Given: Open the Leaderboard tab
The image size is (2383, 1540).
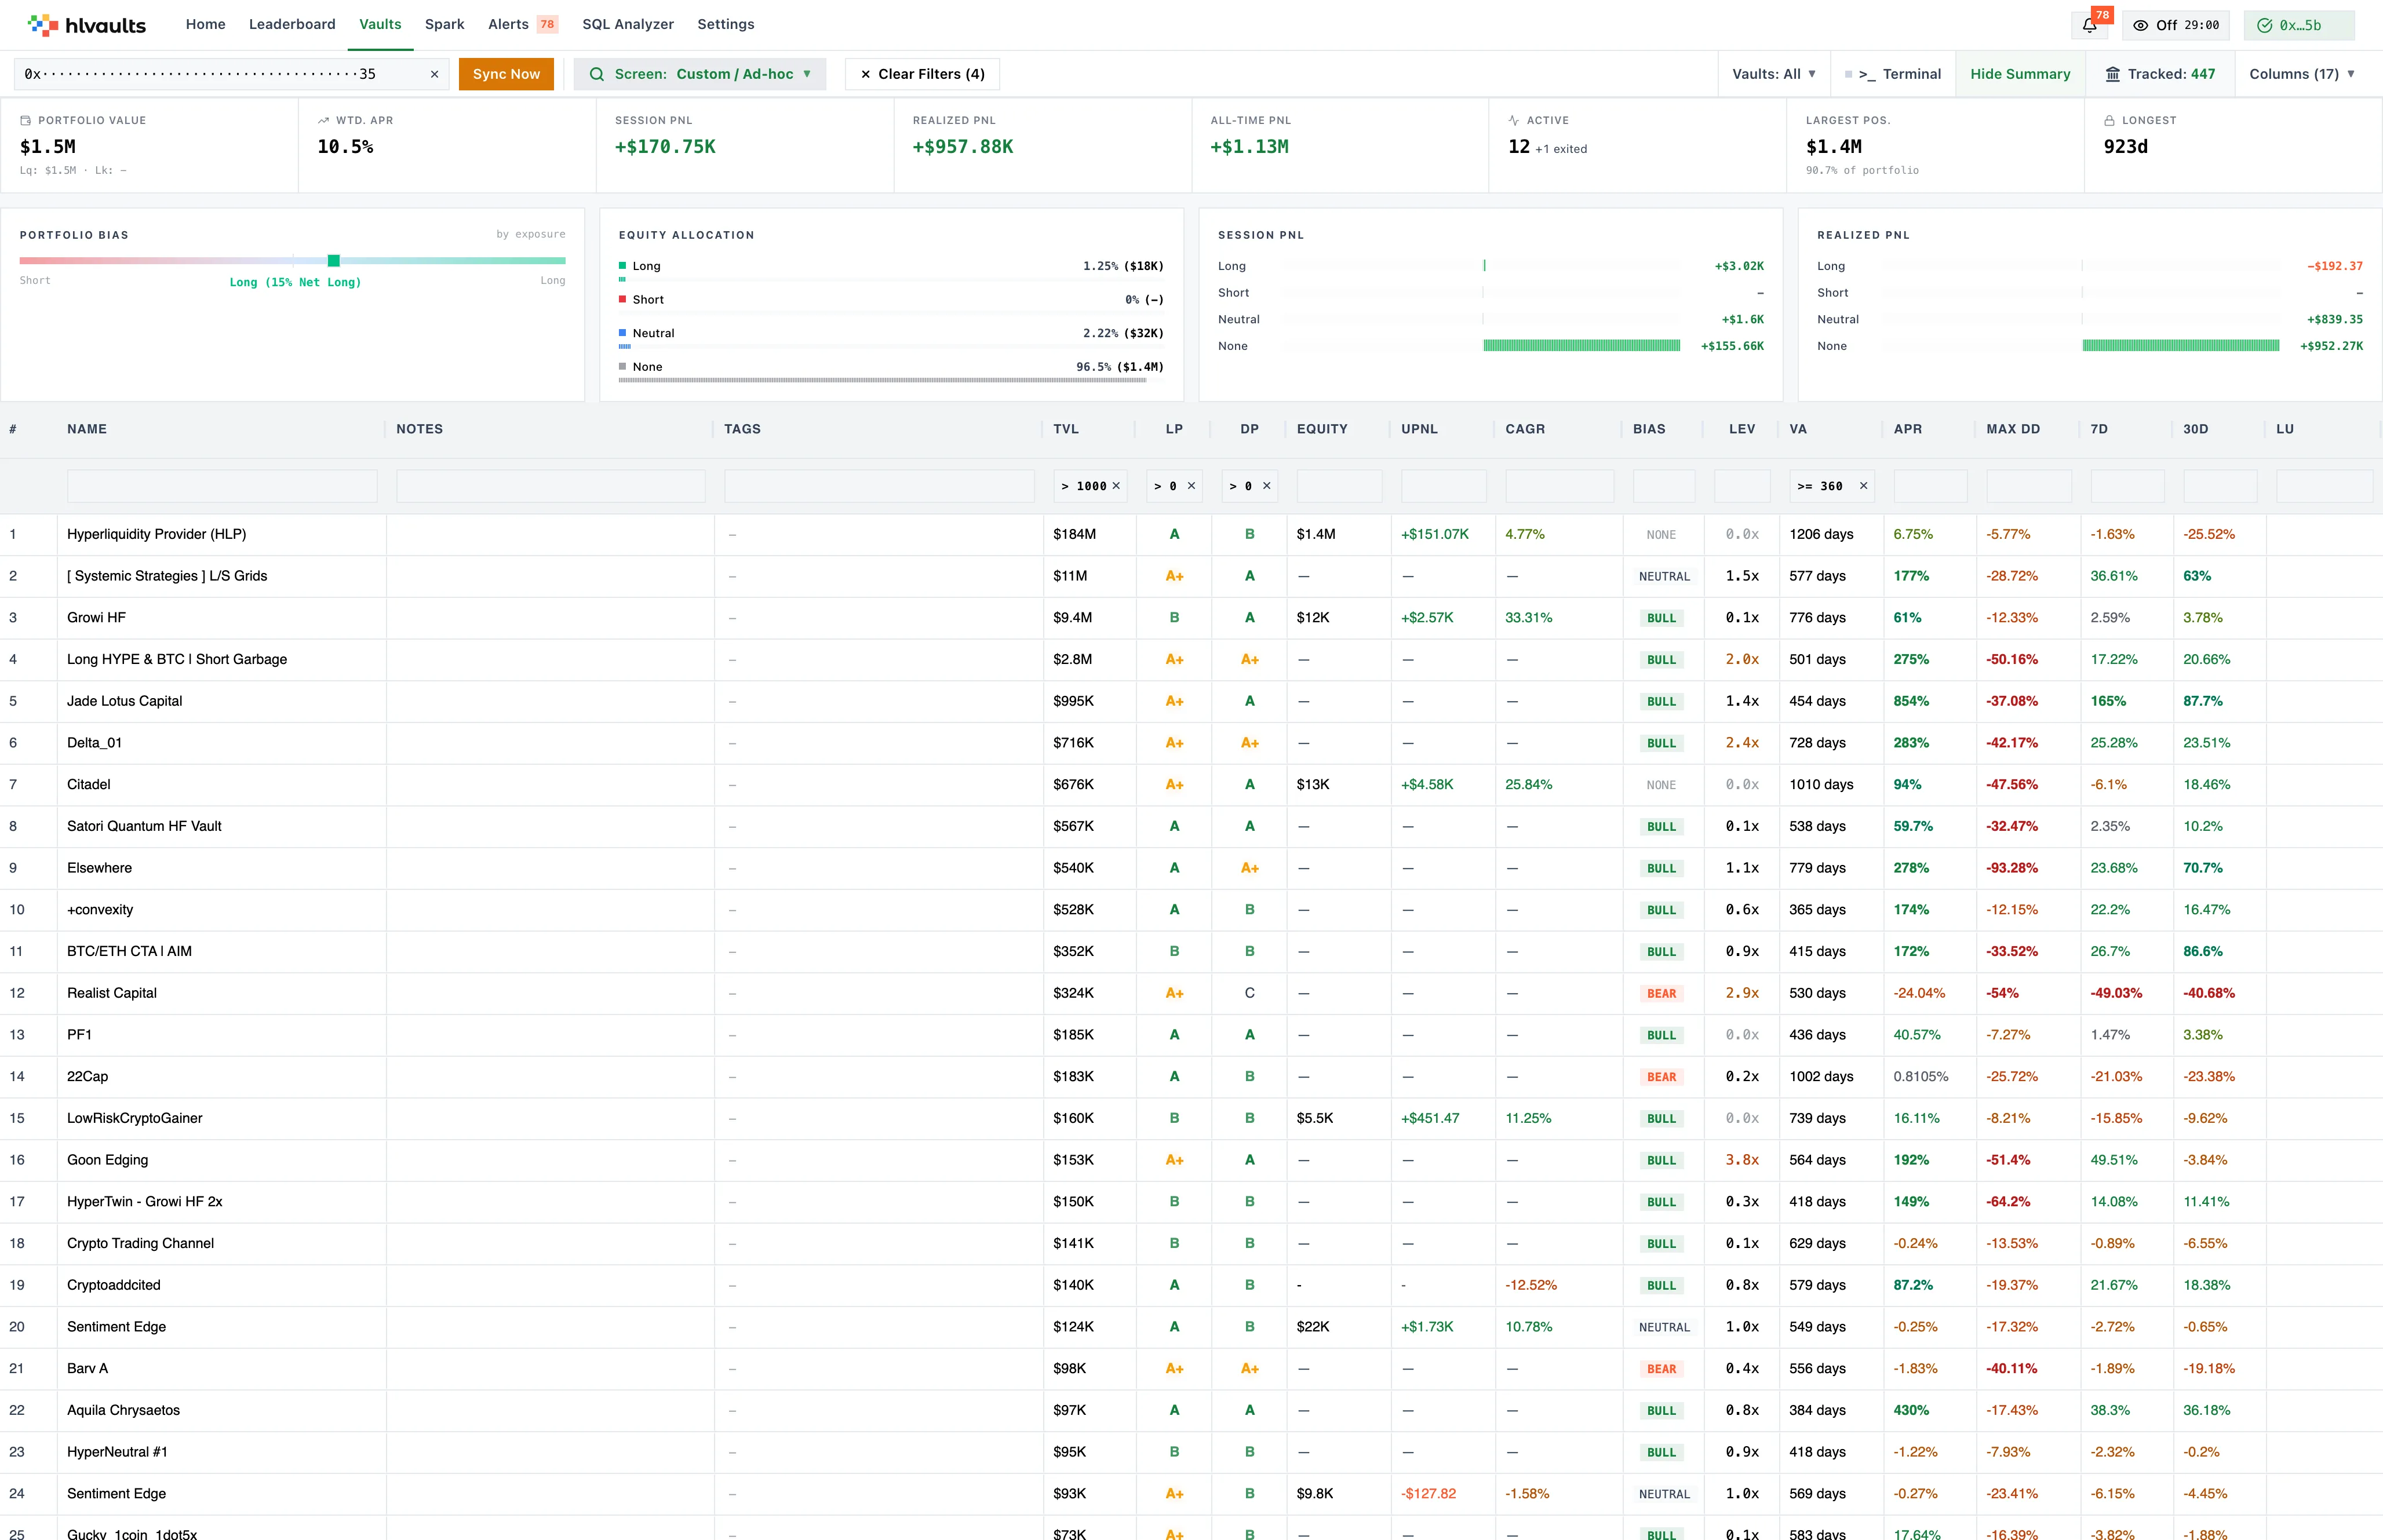Looking at the screenshot, I should click(292, 24).
